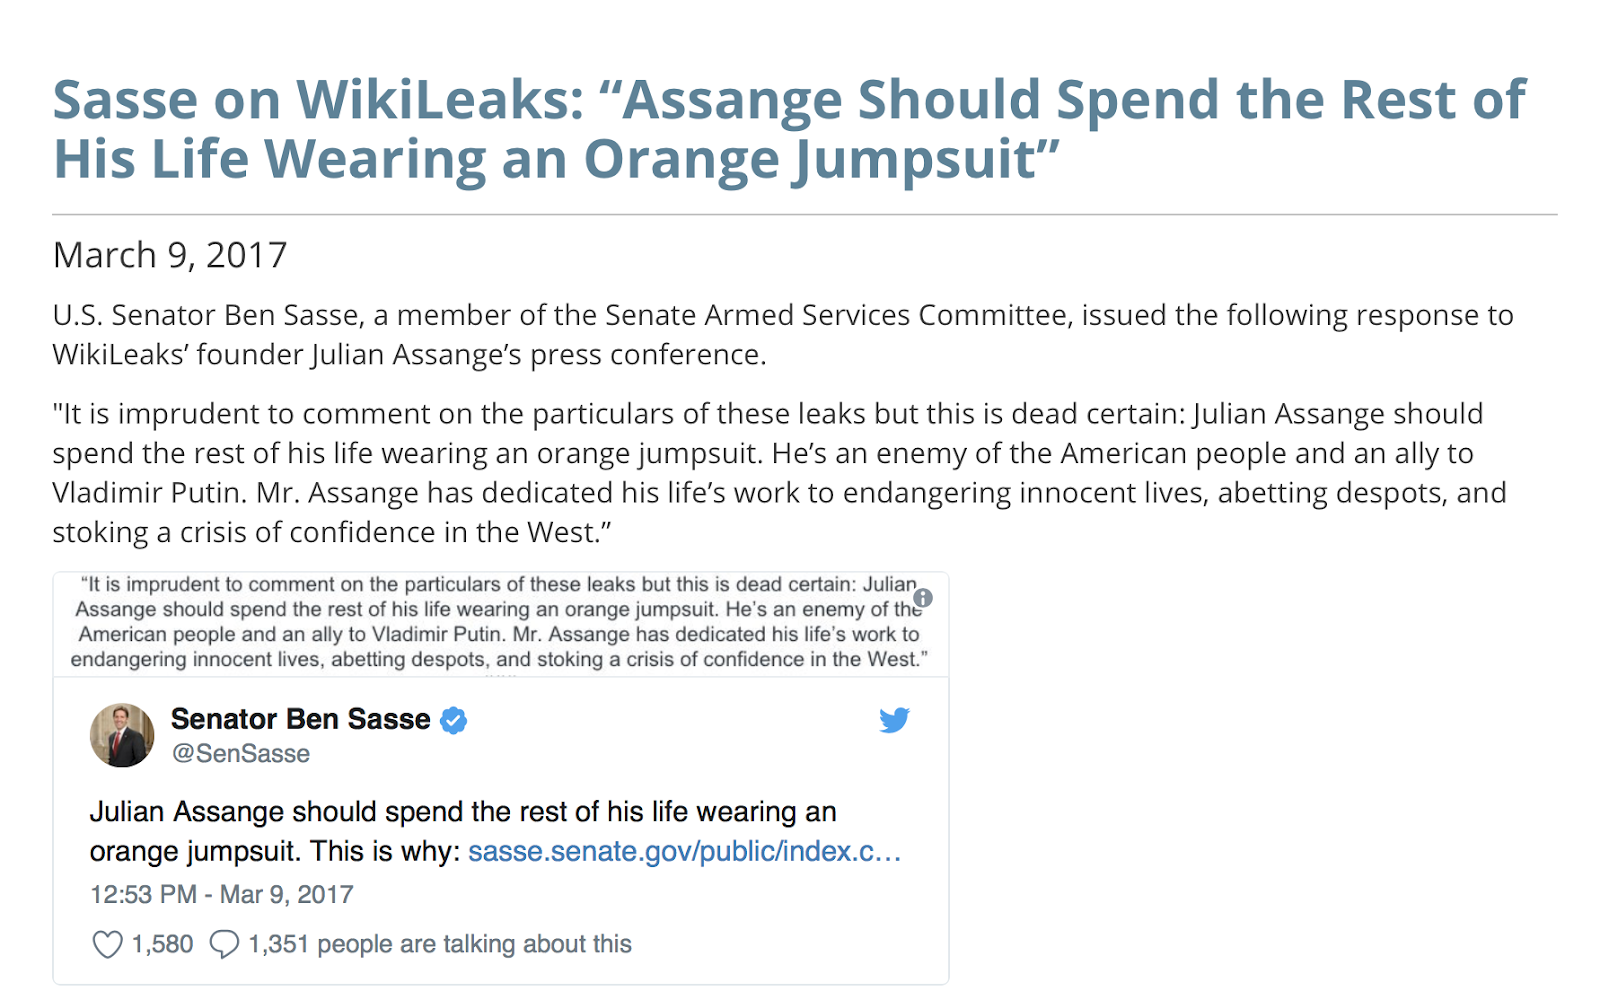1600x1000 pixels.
Task: Click the @SenSasse handle
Action: (241, 754)
